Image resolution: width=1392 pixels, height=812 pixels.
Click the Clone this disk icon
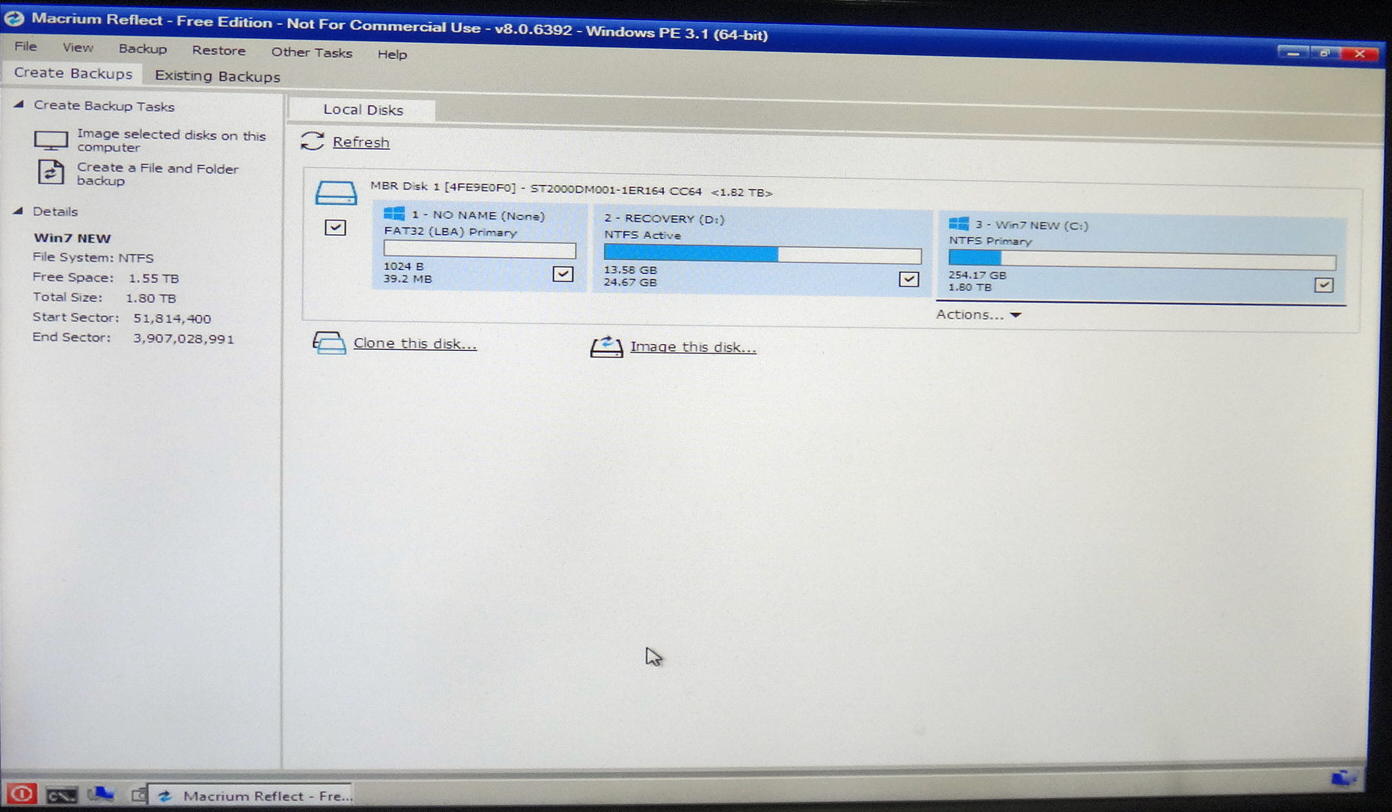(x=329, y=343)
